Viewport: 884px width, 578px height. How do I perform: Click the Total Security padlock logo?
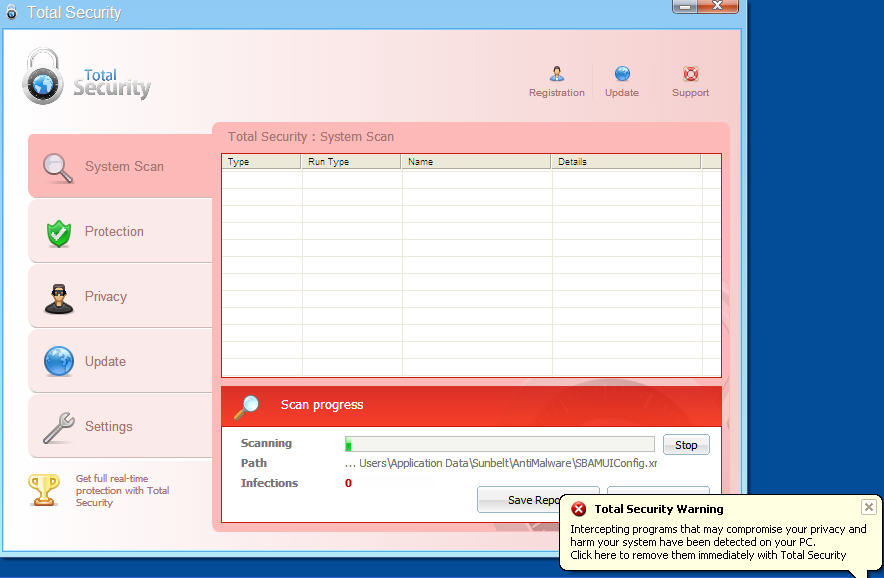click(42, 77)
